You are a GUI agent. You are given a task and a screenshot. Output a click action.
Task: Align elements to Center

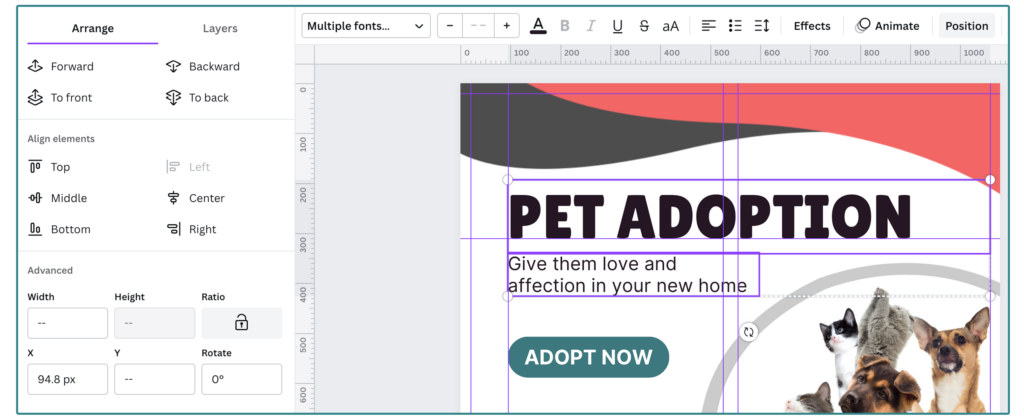click(x=195, y=198)
